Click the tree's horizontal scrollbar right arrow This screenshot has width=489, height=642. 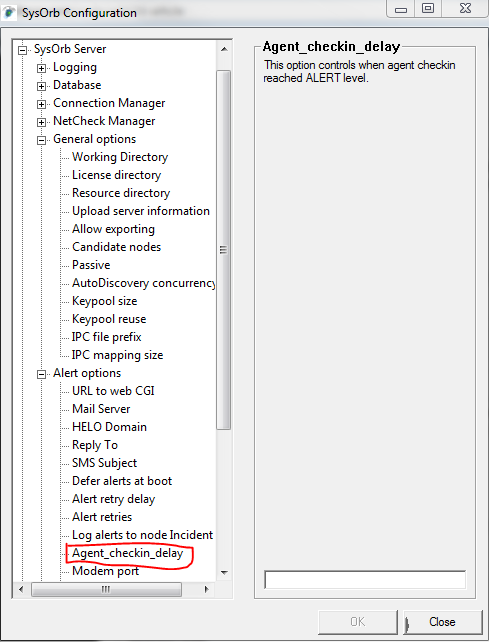click(x=207, y=589)
